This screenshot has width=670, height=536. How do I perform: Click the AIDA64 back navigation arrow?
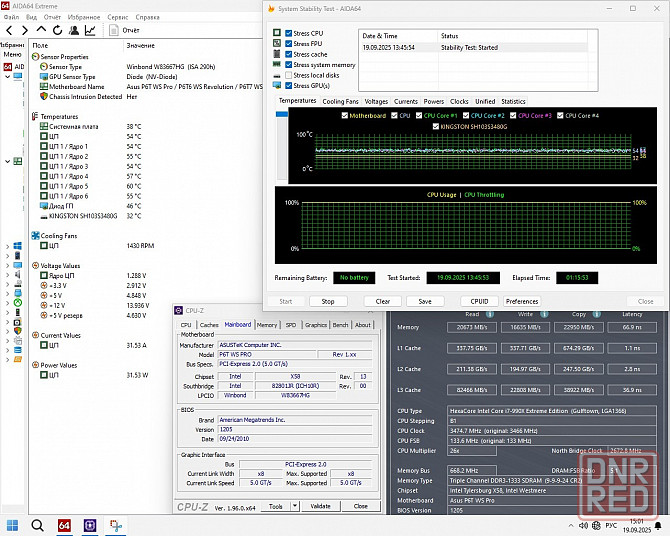click(8, 31)
